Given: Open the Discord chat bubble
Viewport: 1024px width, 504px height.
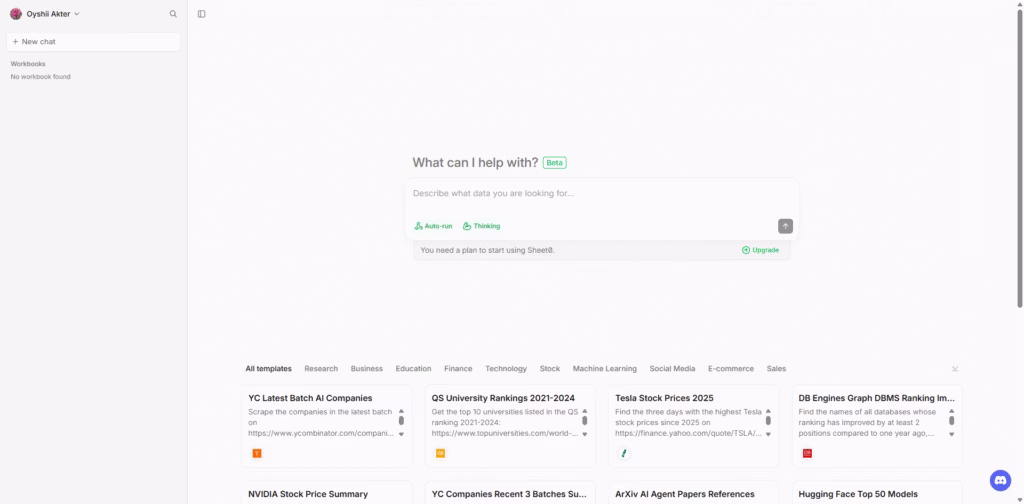Looking at the screenshot, I should point(1000,481).
